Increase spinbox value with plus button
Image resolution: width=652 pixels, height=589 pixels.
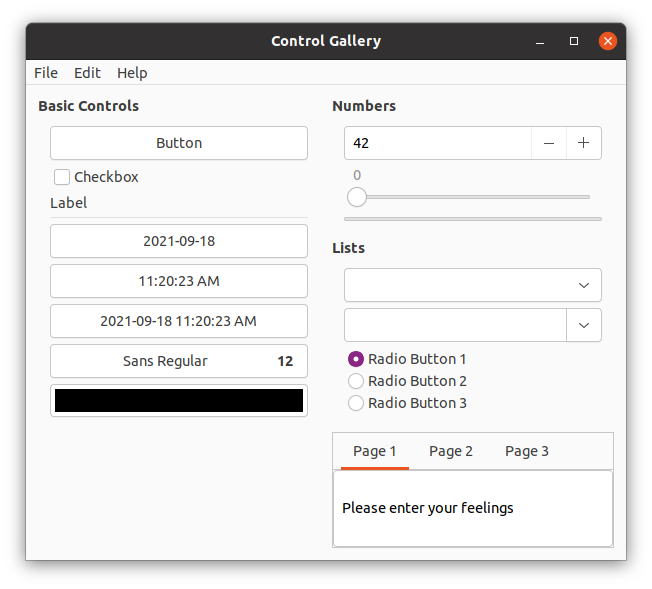(583, 143)
